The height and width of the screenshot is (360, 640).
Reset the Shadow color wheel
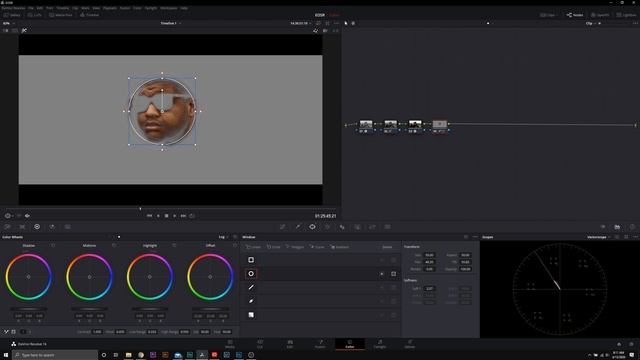(53, 245)
